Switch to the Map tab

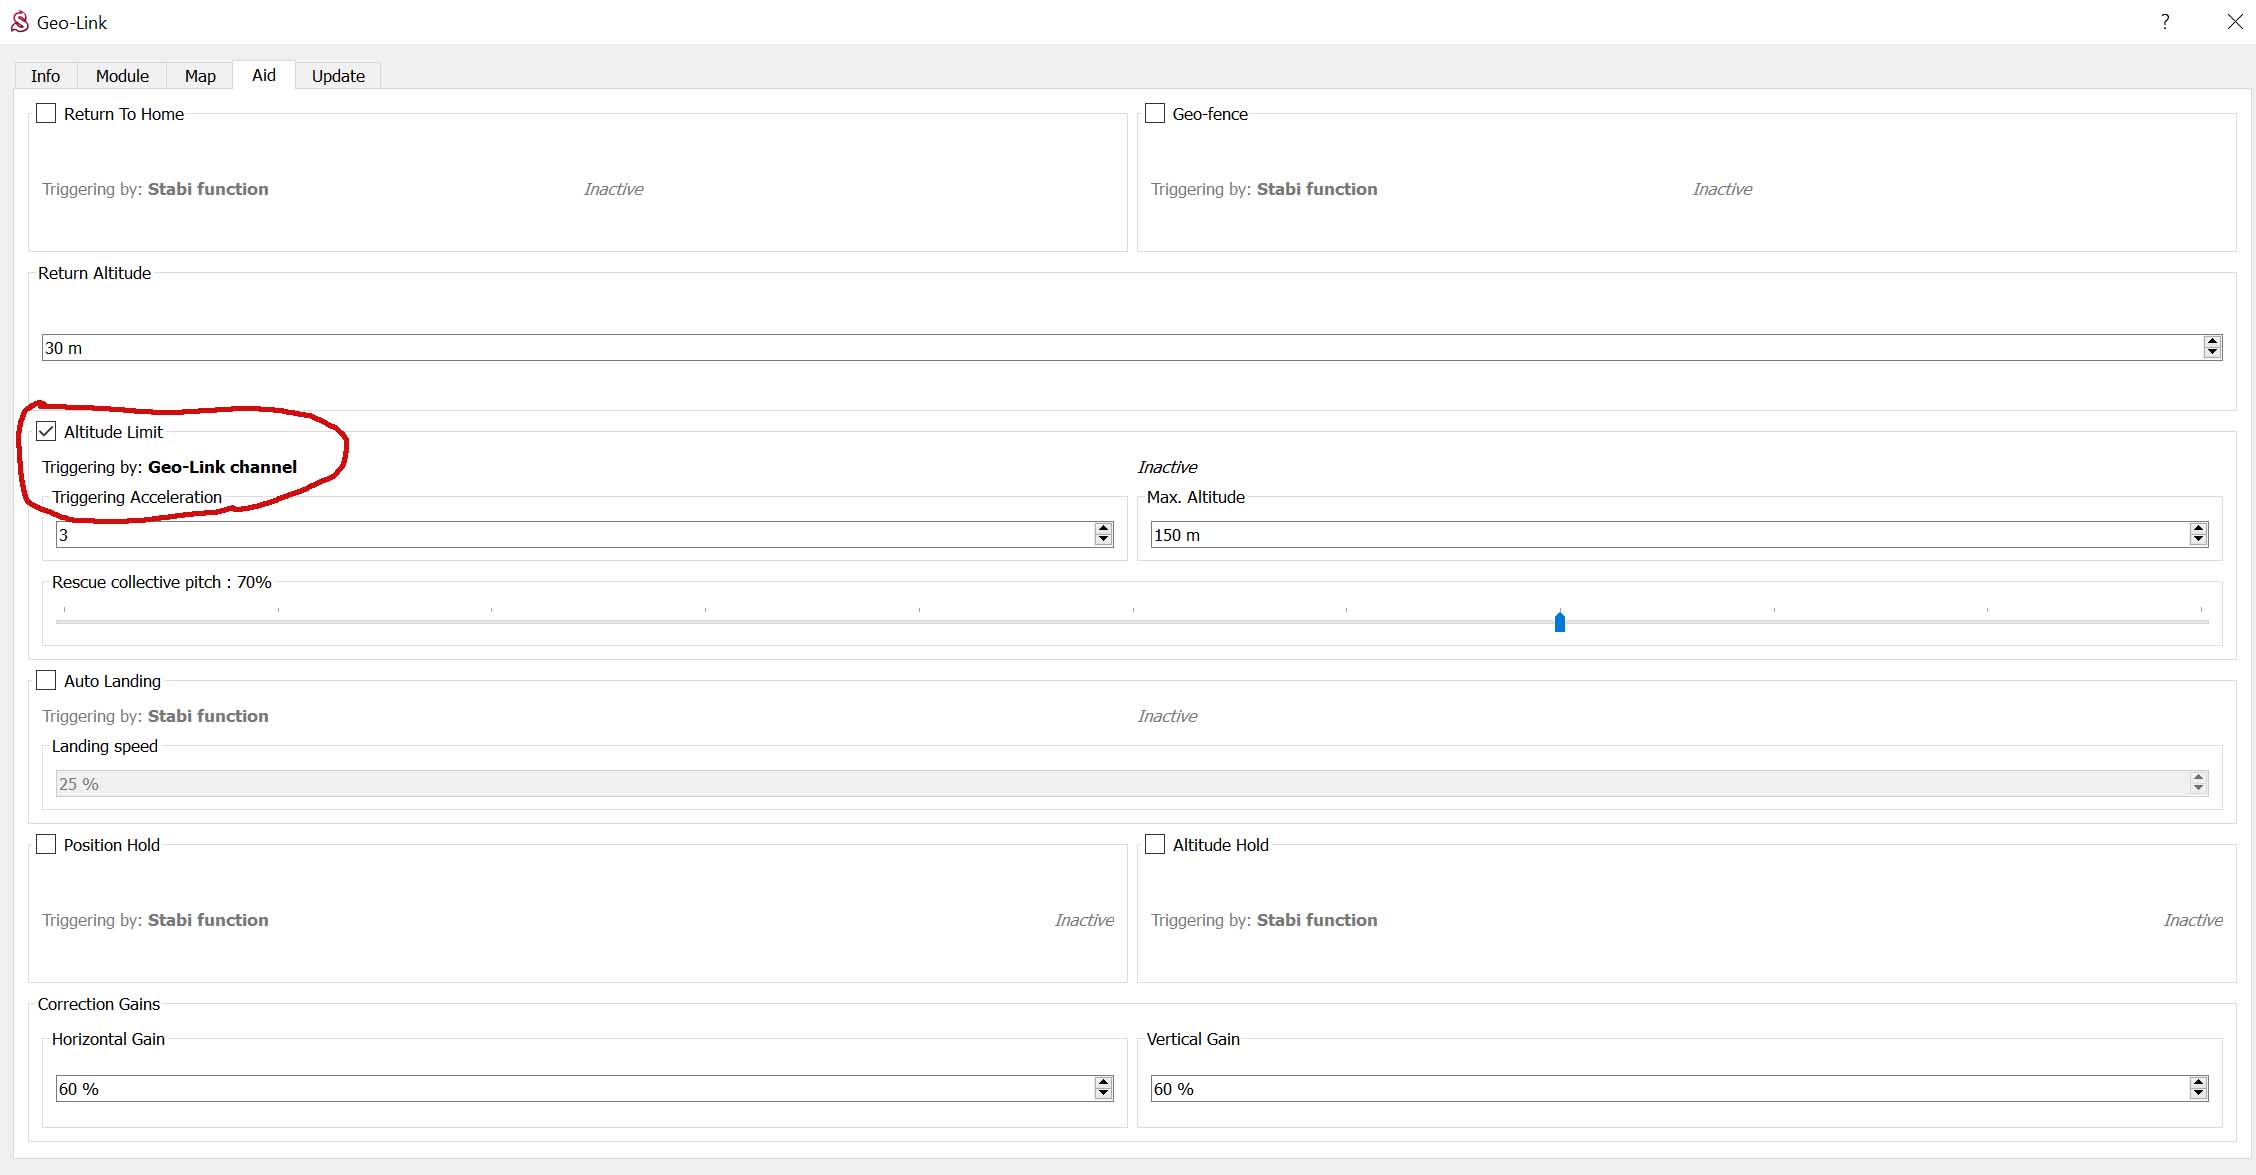click(200, 76)
